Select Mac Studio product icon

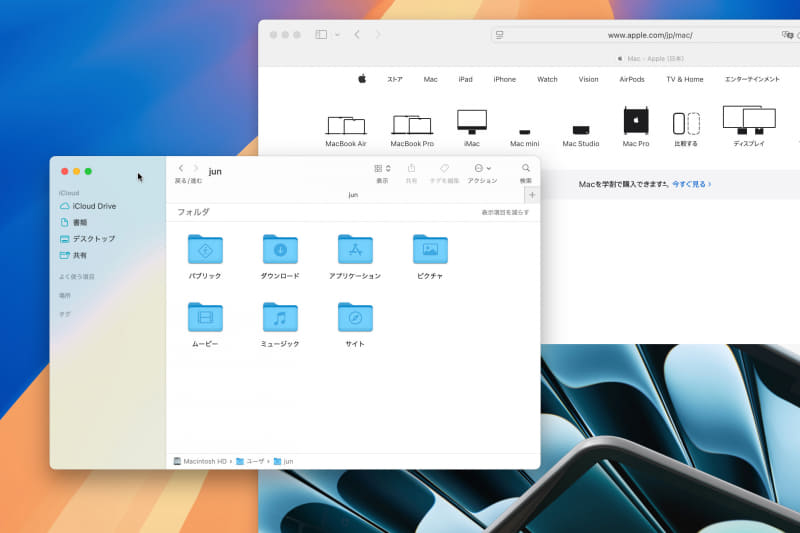[x=581, y=136]
